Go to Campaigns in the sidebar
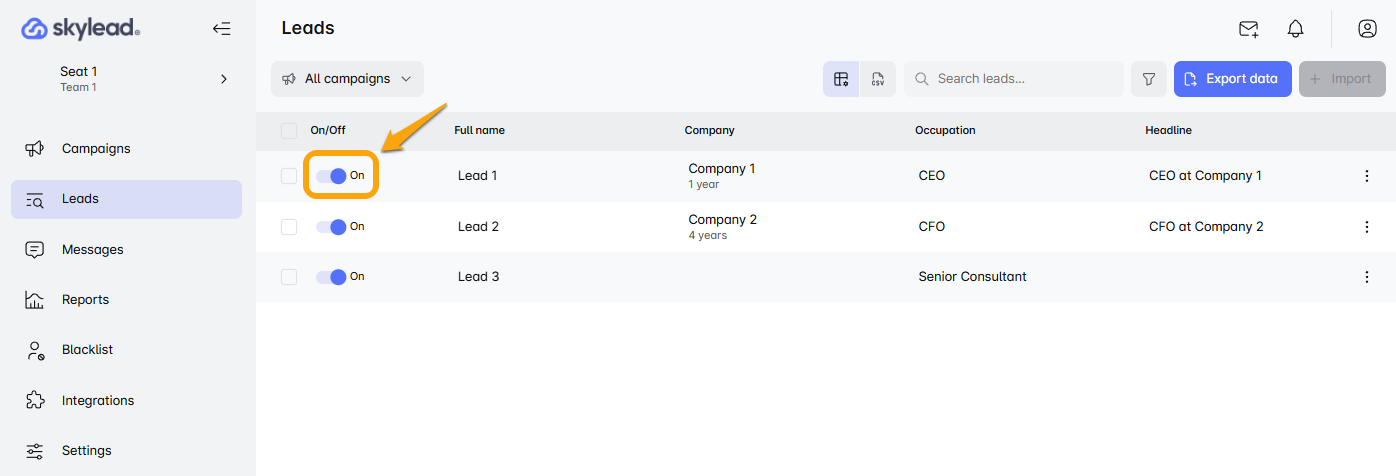Viewport: 1396px width, 476px height. 96,149
